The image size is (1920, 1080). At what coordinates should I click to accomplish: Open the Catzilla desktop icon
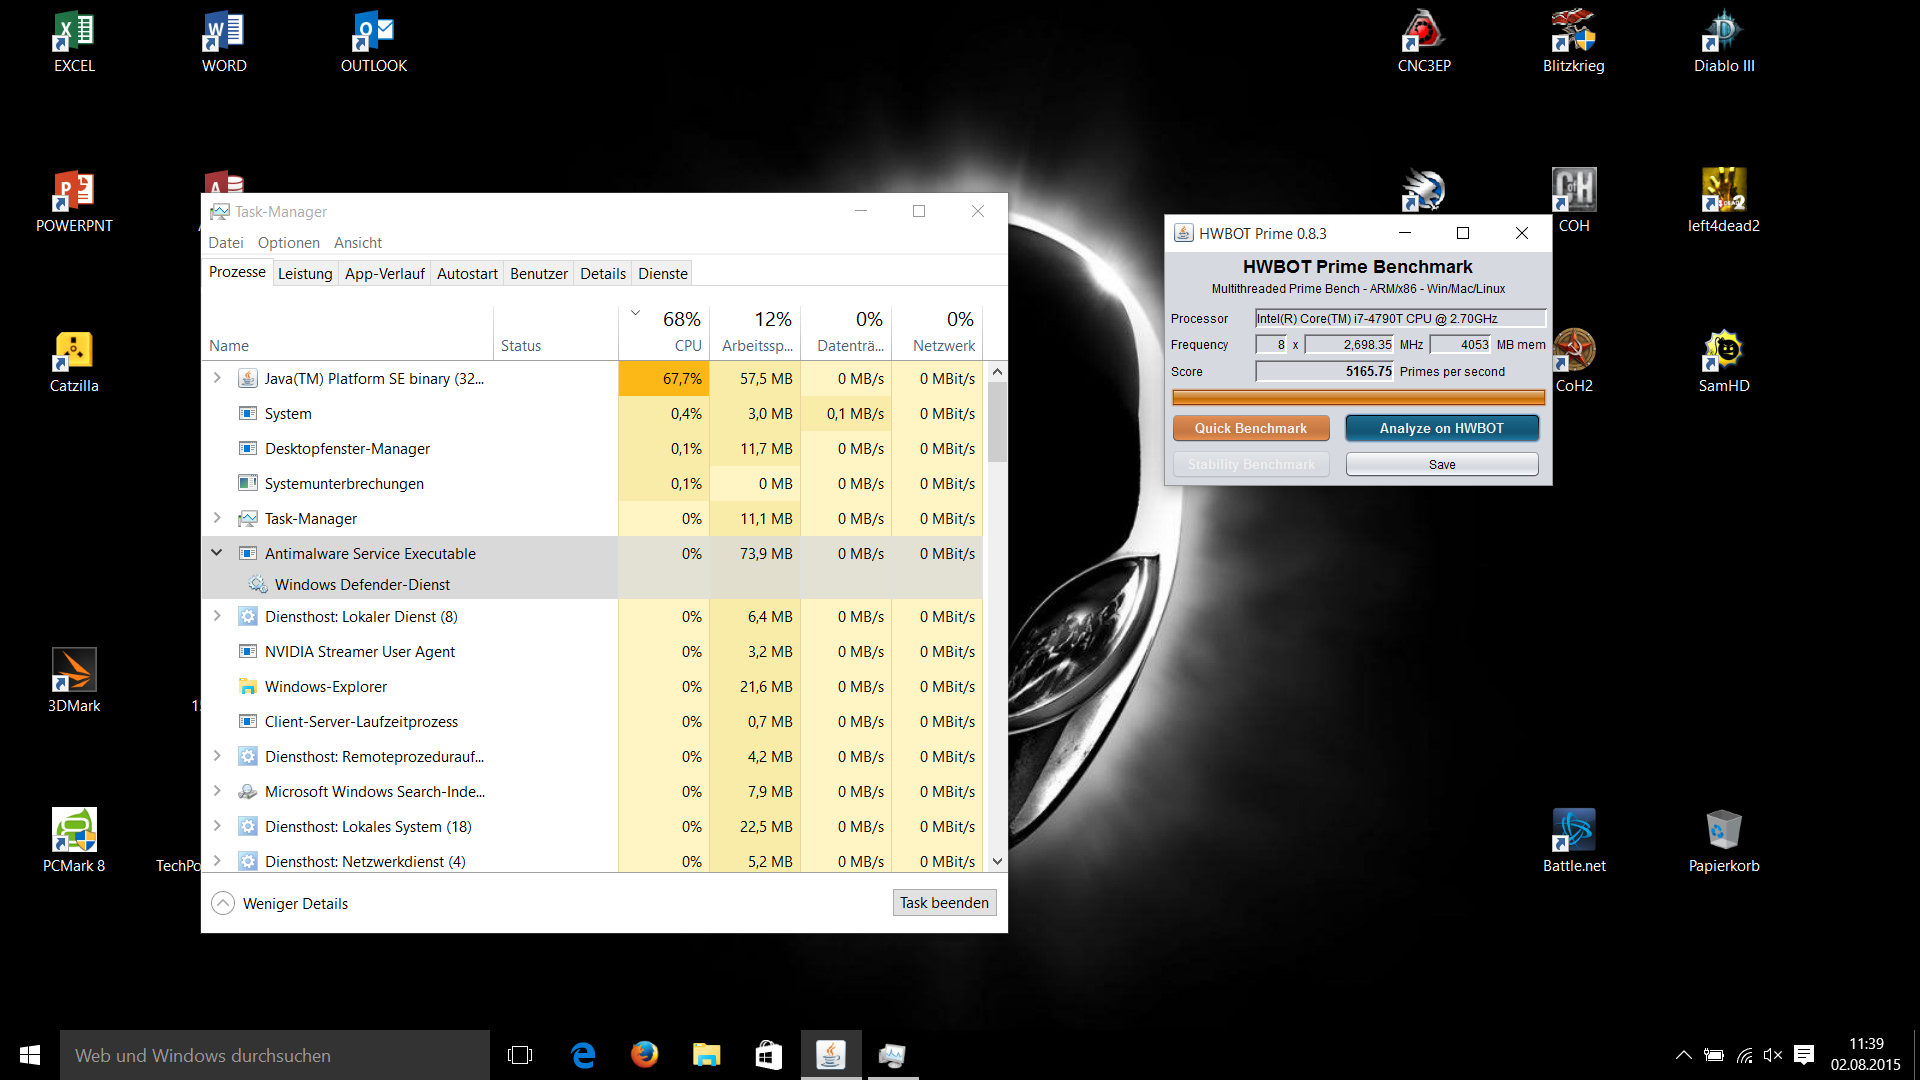[74, 363]
